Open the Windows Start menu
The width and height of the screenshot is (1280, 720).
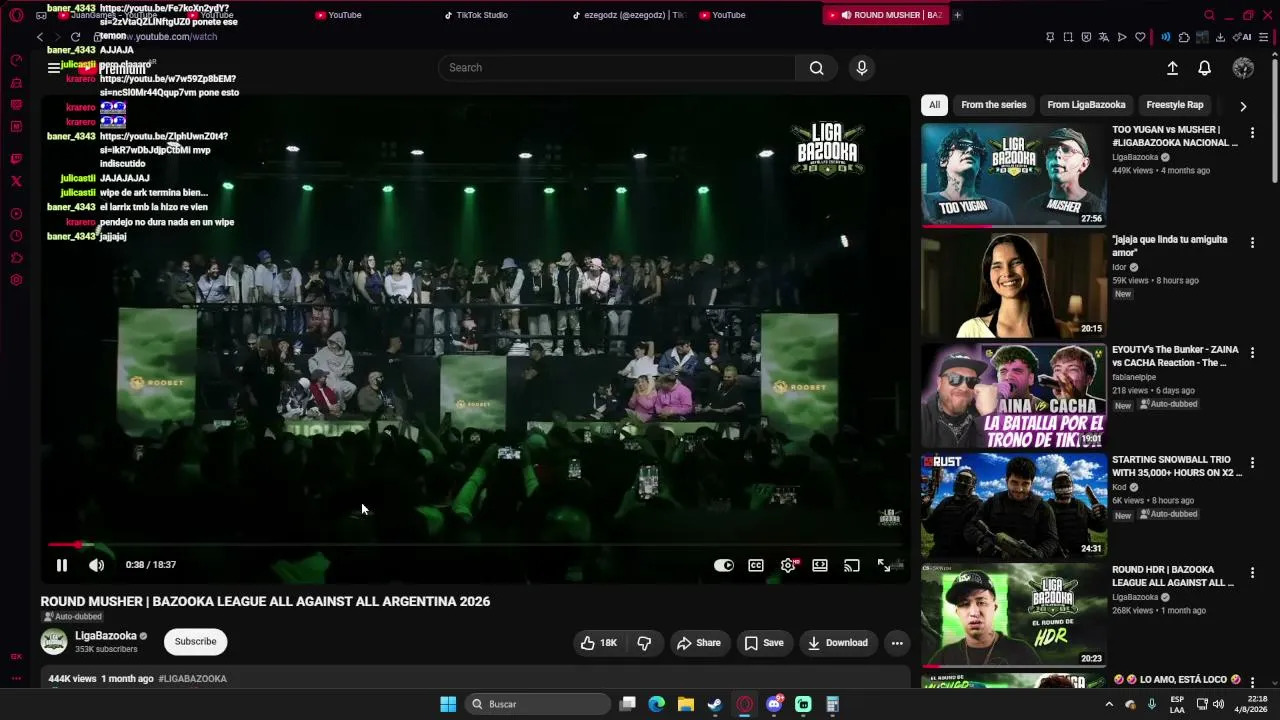pos(448,704)
